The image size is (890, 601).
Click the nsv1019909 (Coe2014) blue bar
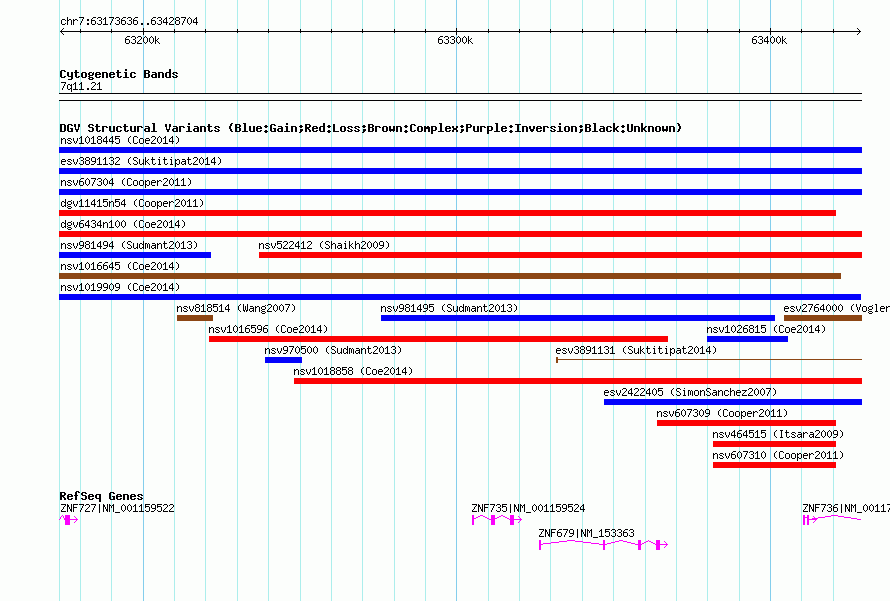[x=460, y=297]
